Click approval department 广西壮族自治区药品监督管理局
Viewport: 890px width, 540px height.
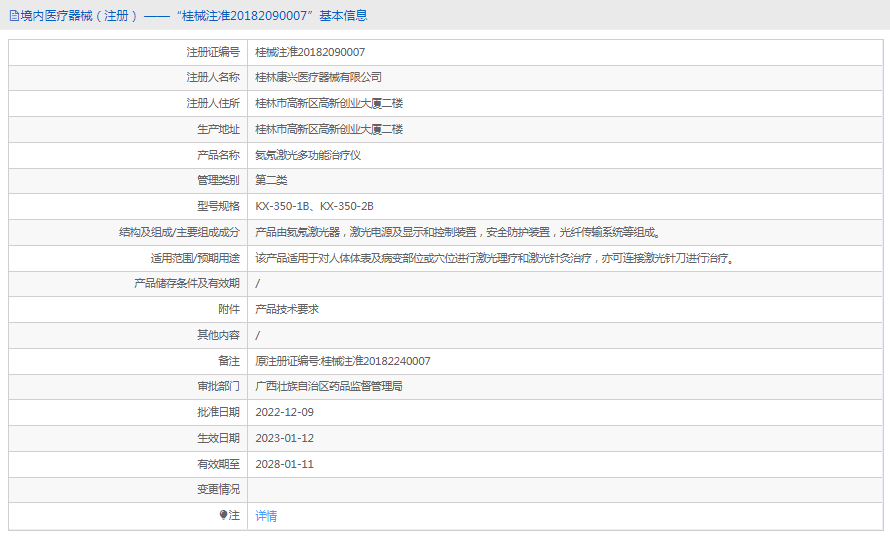coord(329,386)
